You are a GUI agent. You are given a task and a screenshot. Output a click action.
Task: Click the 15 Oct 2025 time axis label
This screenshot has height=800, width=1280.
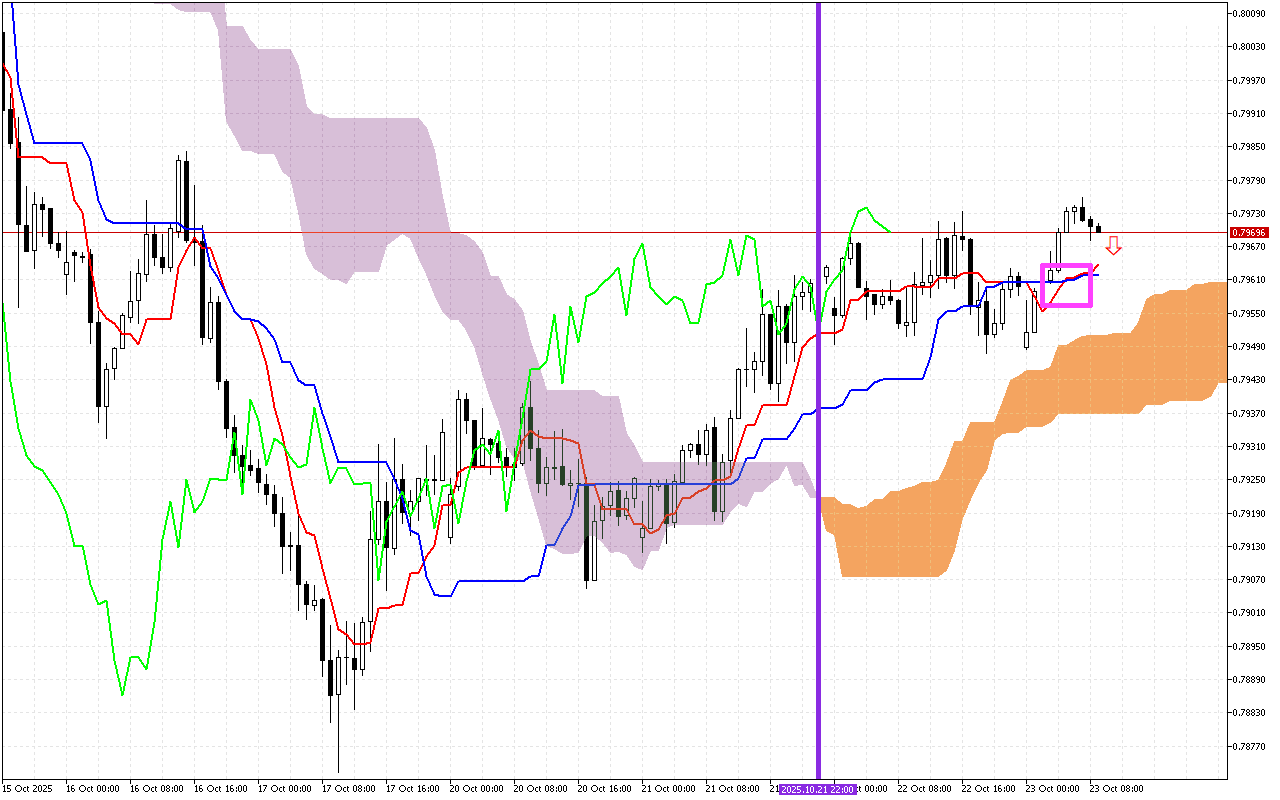pyautogui.click(x=27, y=789)
